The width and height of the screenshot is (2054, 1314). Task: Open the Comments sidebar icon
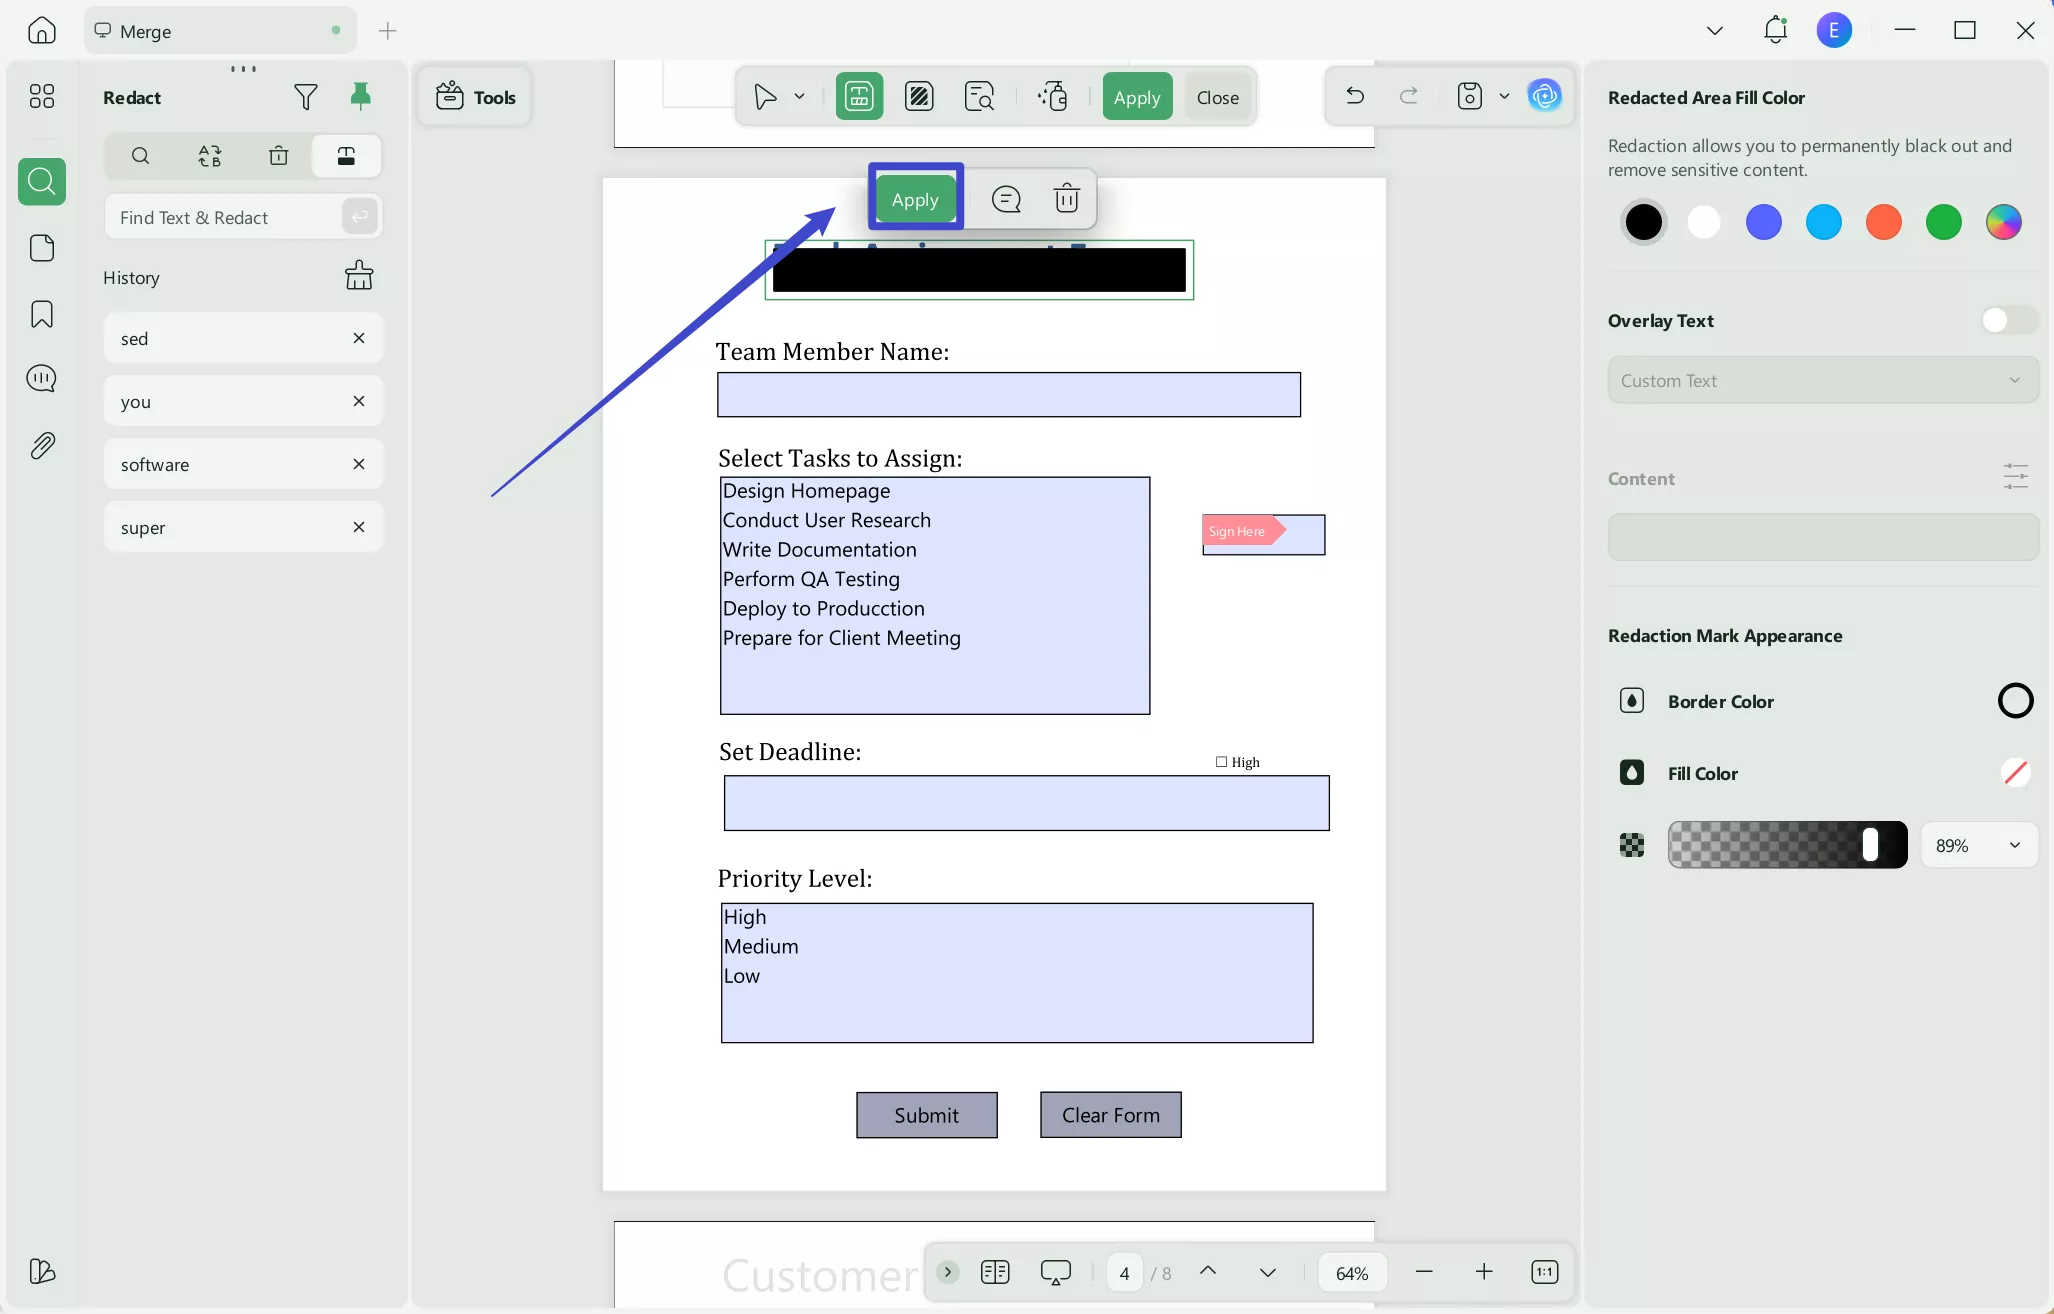click(42, 379)
